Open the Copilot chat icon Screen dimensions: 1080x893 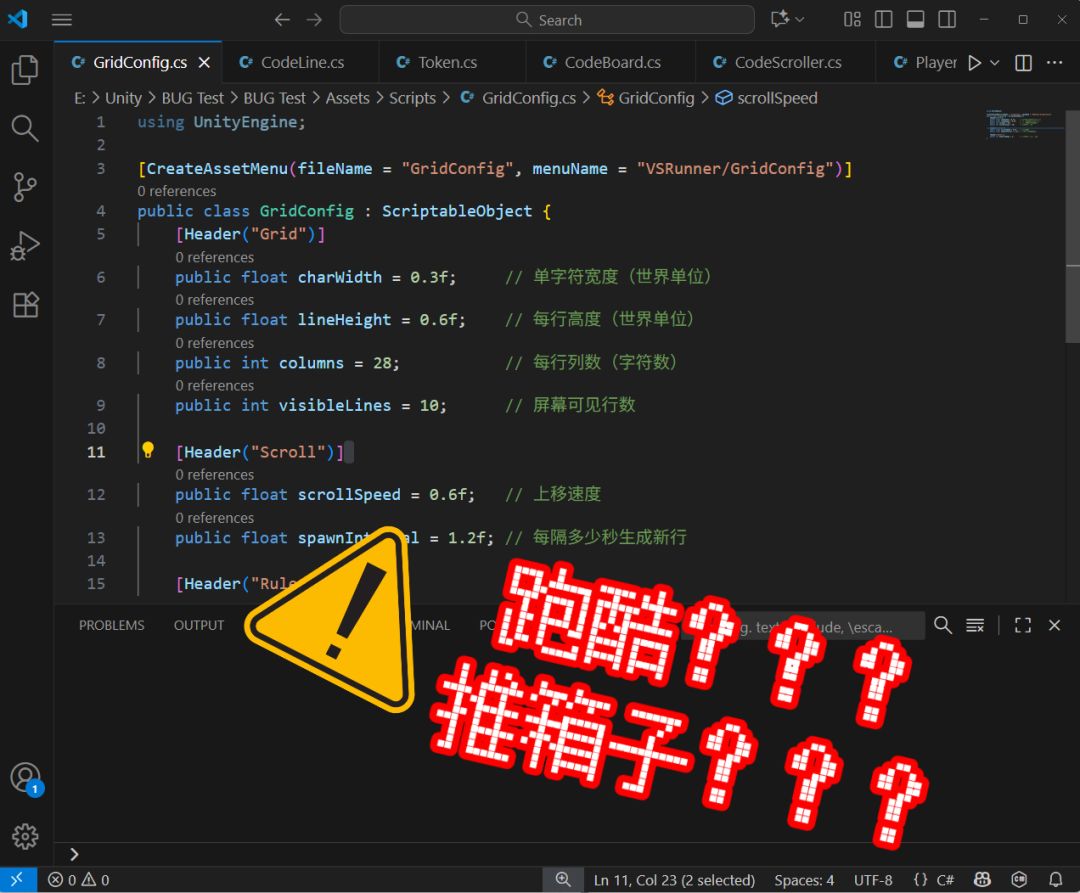click(x=780, y=19)
